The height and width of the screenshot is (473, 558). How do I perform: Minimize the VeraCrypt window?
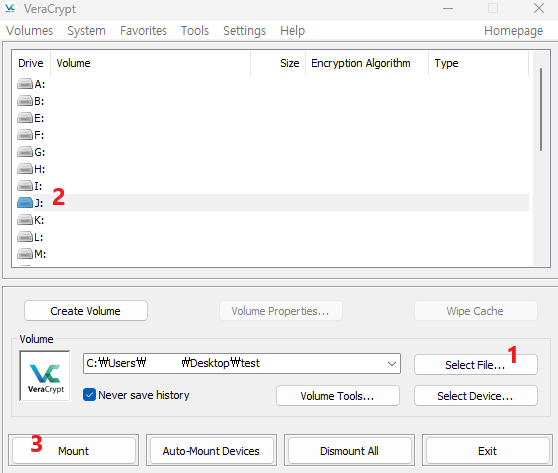448,8
